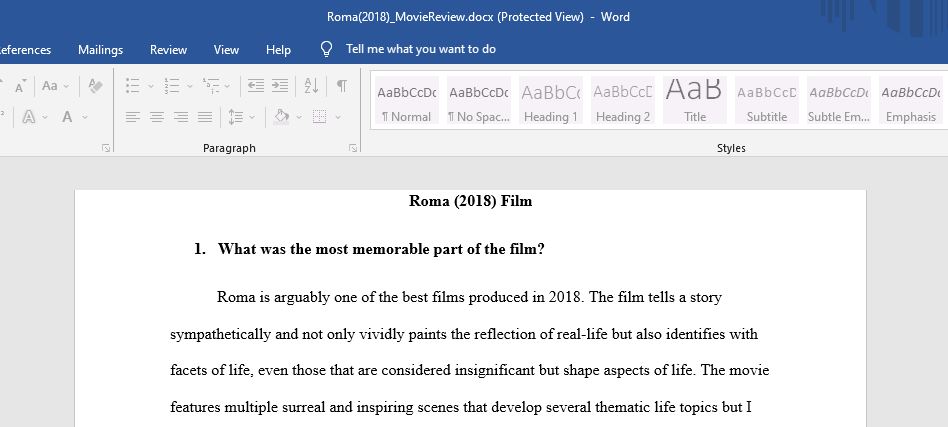Open the Line Spacing dropdown arrow
The height and width of the screenshot is (427, 948).
pos(252,117)
